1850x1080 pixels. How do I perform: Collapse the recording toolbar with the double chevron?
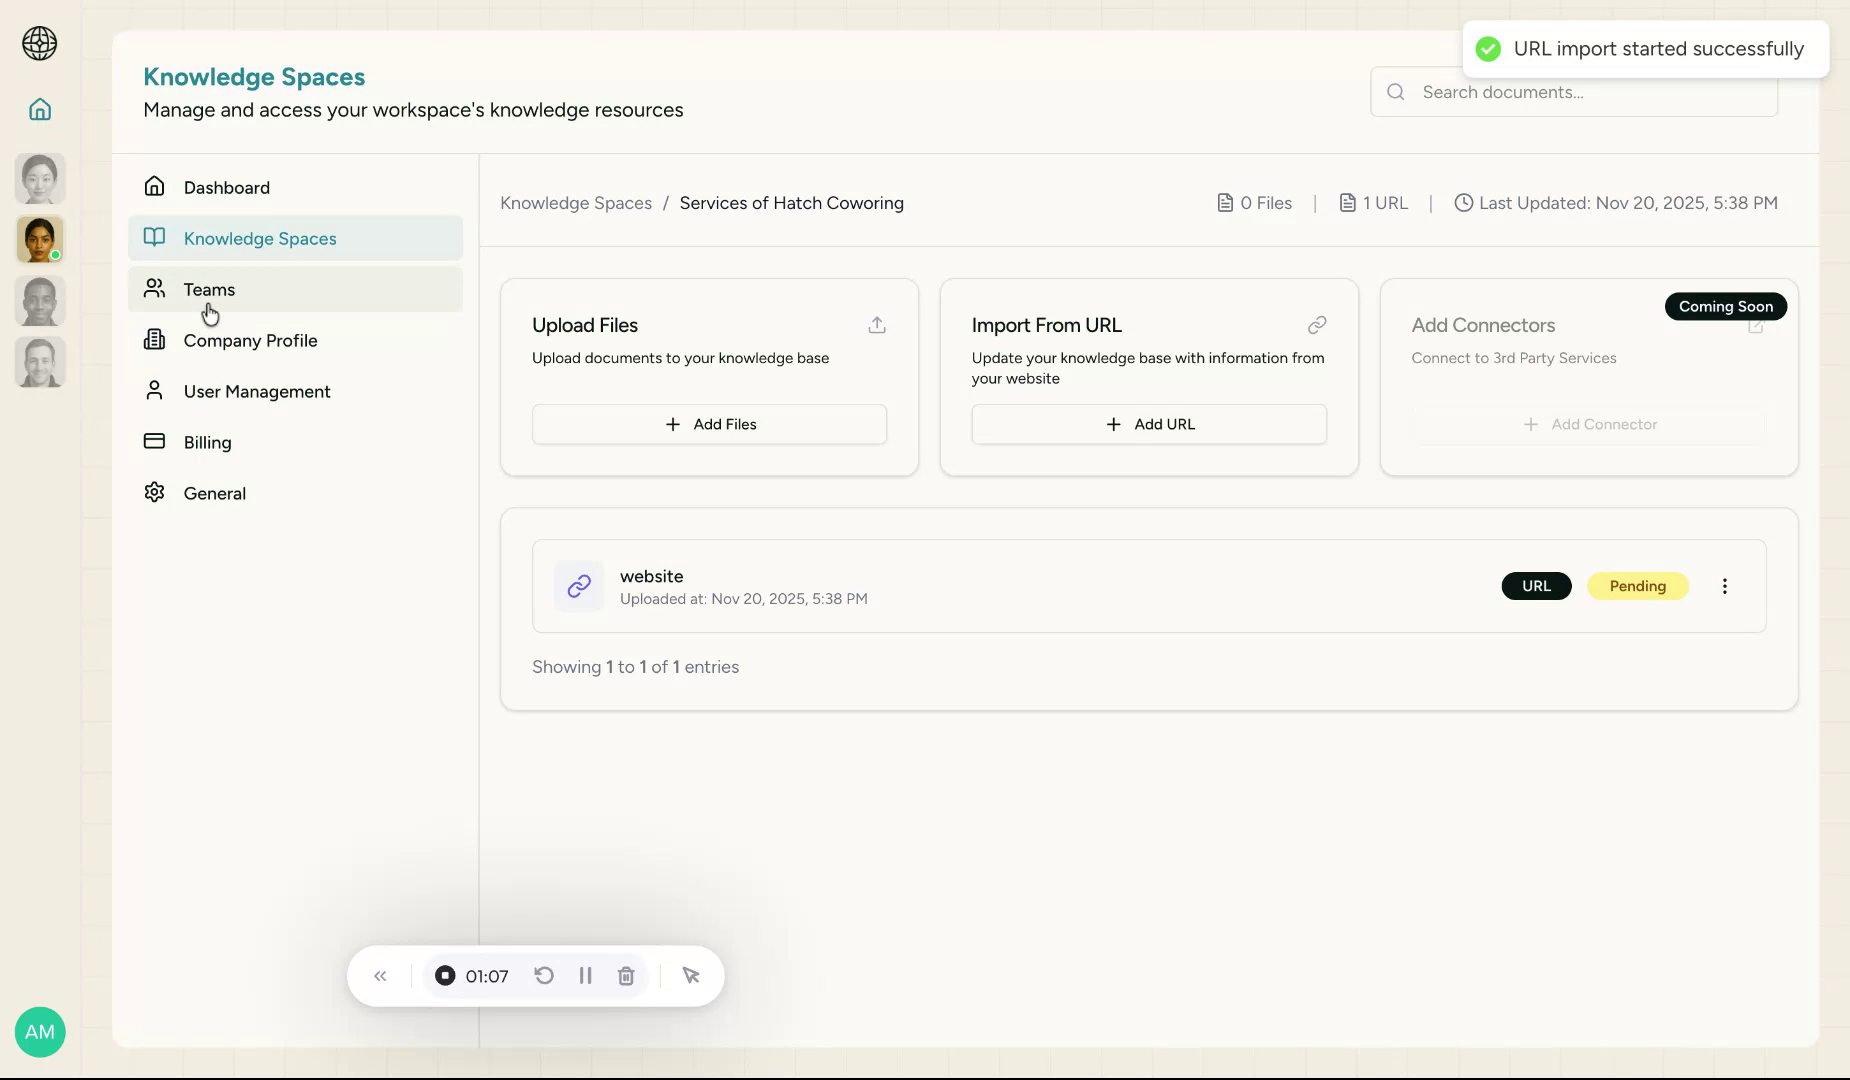point(380,976)
